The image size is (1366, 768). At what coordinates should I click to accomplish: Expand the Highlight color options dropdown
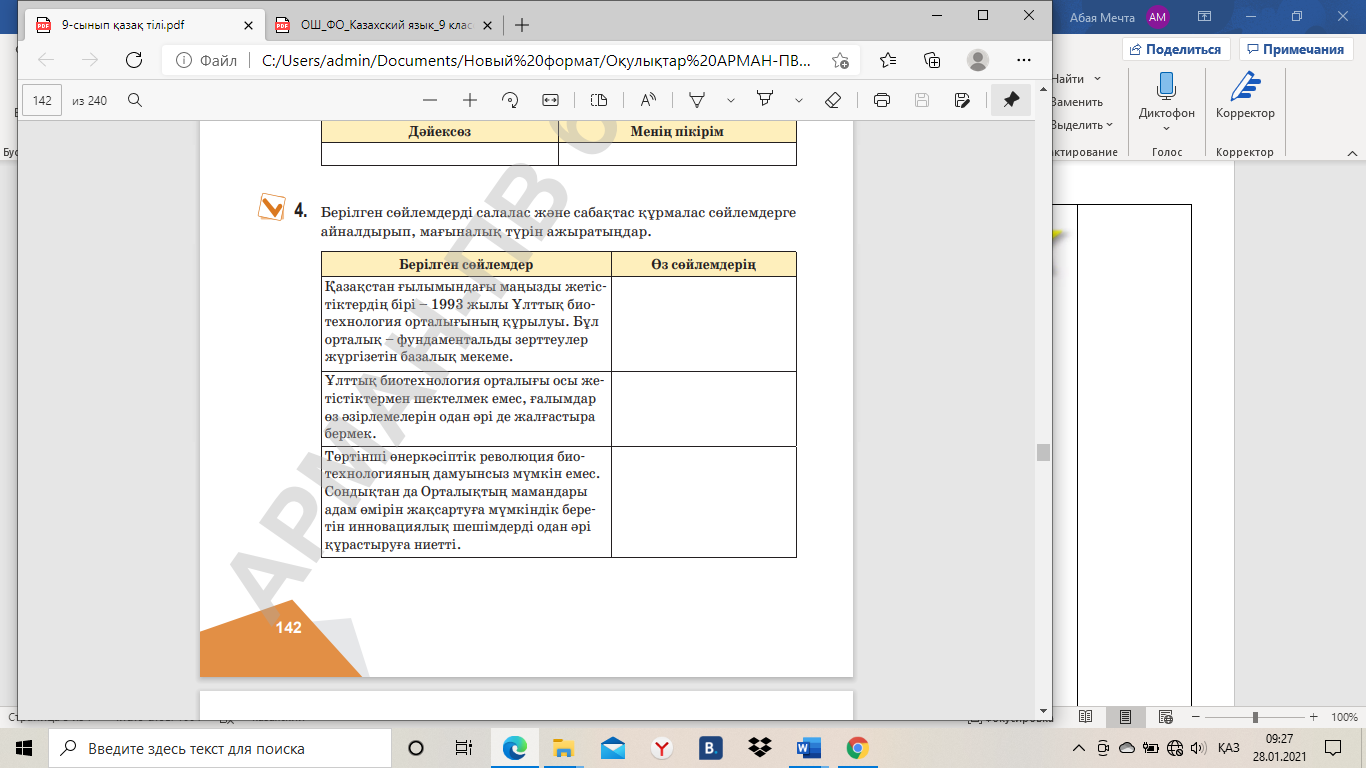pyautogui.click(x=798, y=100)
